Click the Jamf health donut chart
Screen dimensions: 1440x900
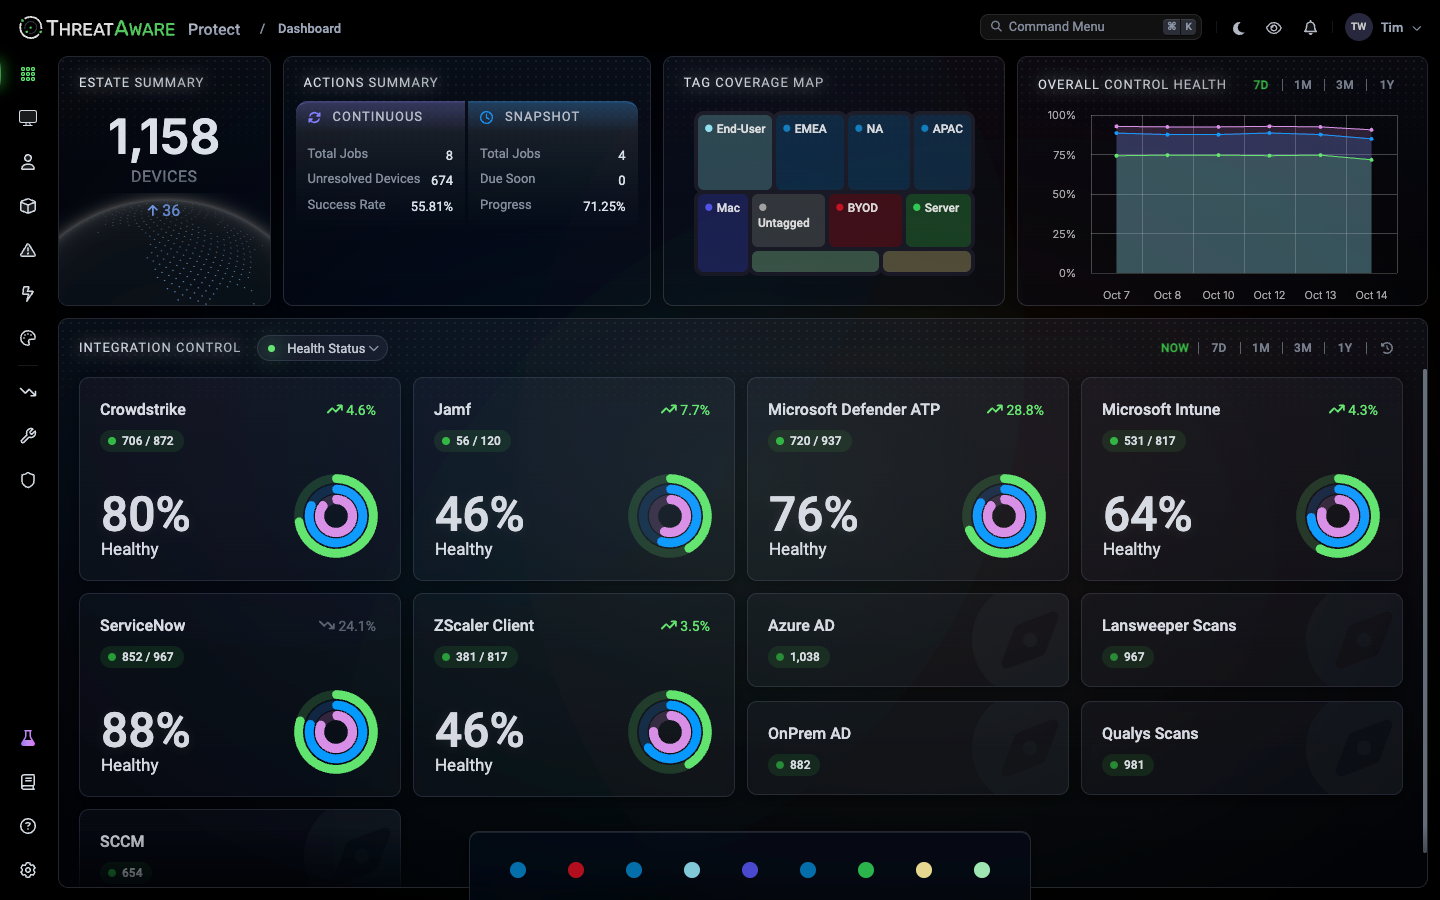click(670, 516)
